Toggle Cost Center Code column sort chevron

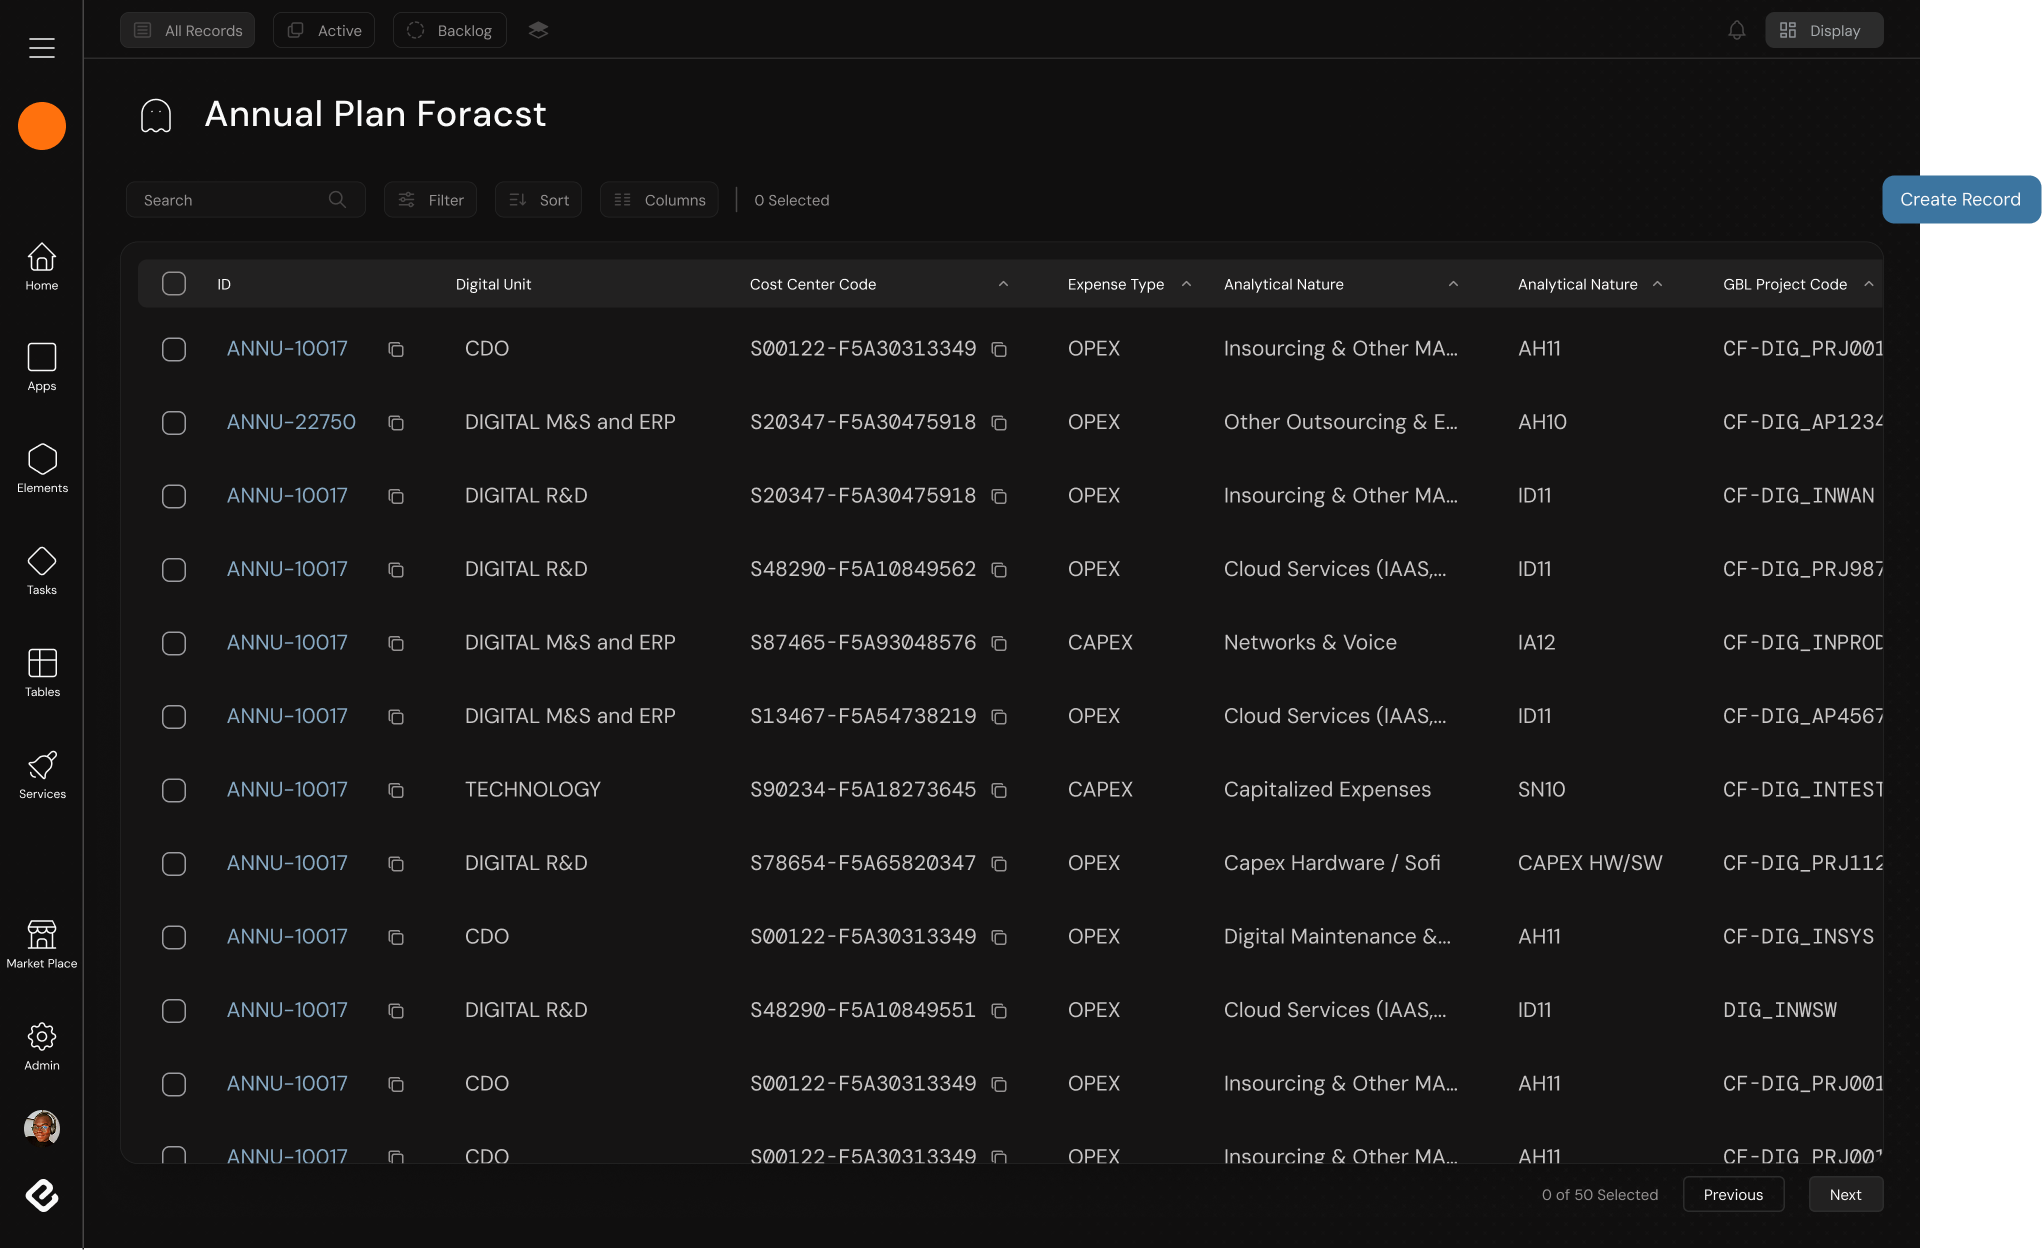1003,284
